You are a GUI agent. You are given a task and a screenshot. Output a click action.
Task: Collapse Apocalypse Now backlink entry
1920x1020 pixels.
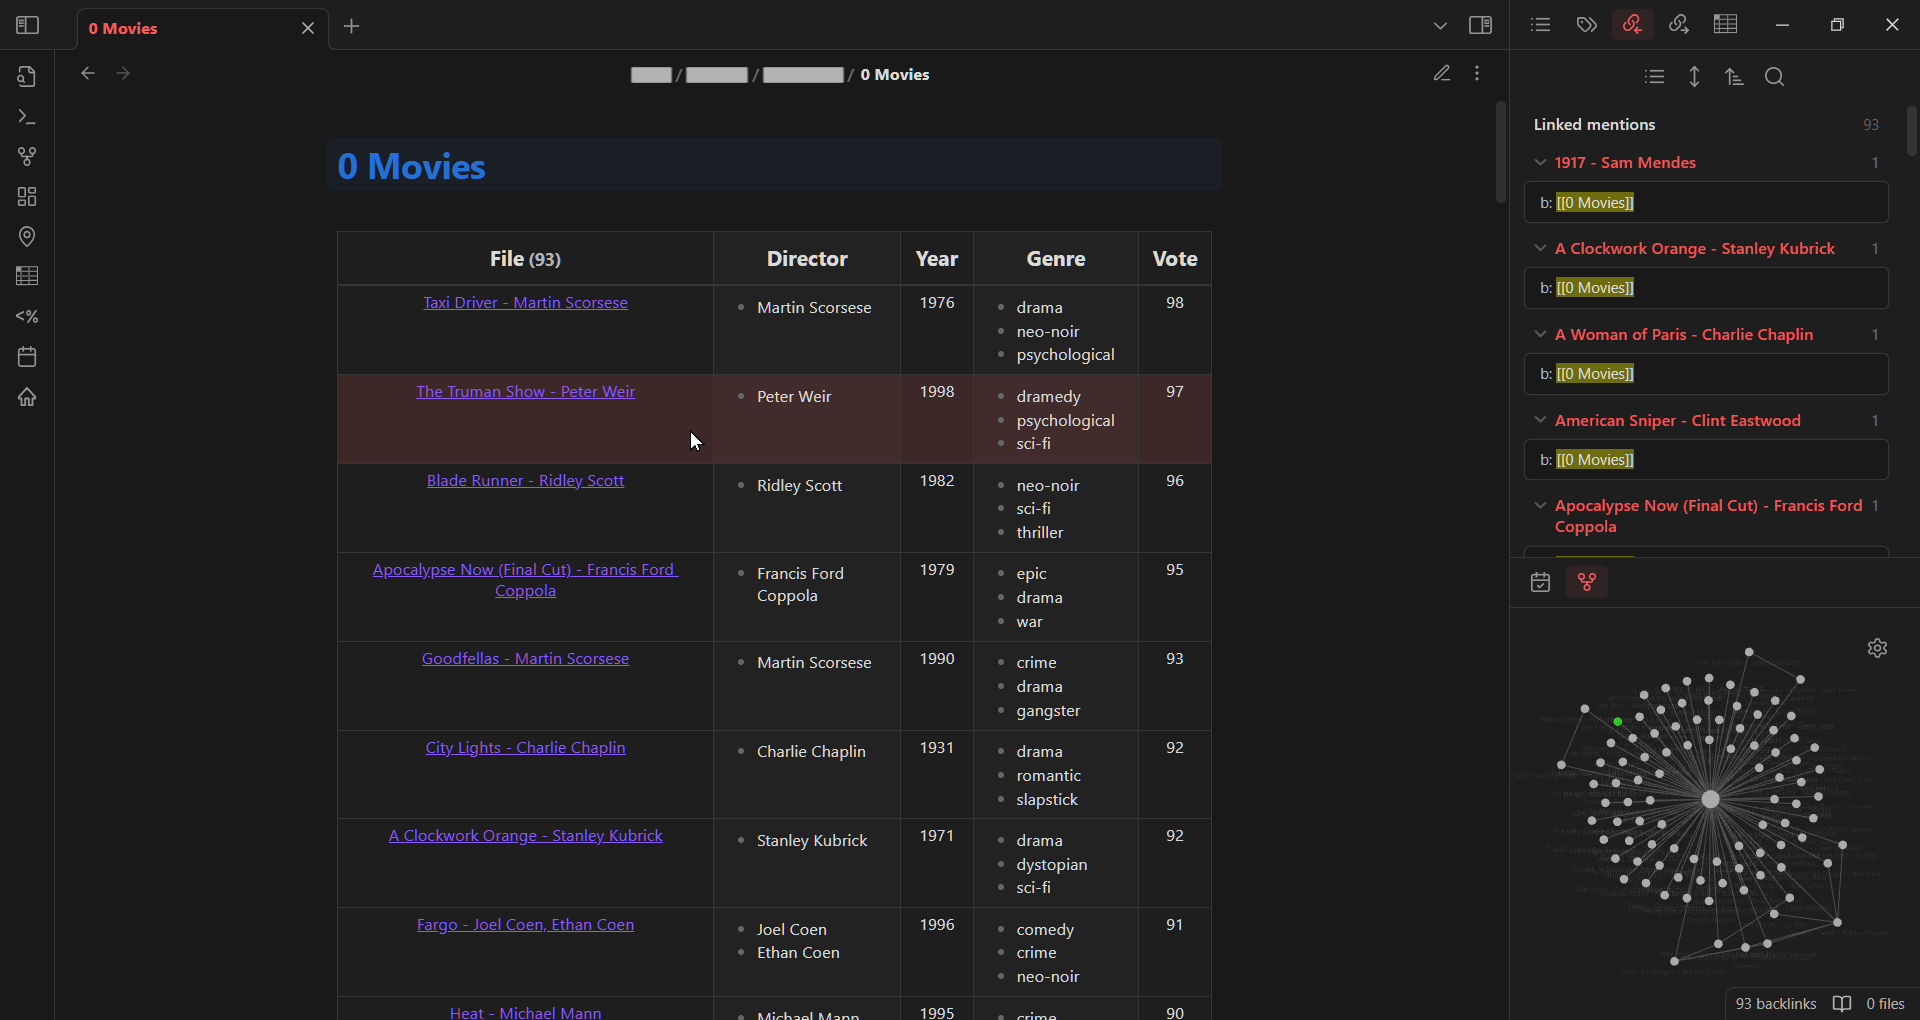coord(1540,506)
